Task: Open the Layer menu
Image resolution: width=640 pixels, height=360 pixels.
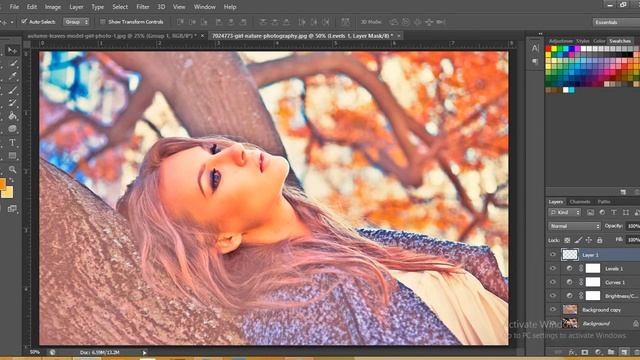Action: pyautogui.click(x=76, y=7)
